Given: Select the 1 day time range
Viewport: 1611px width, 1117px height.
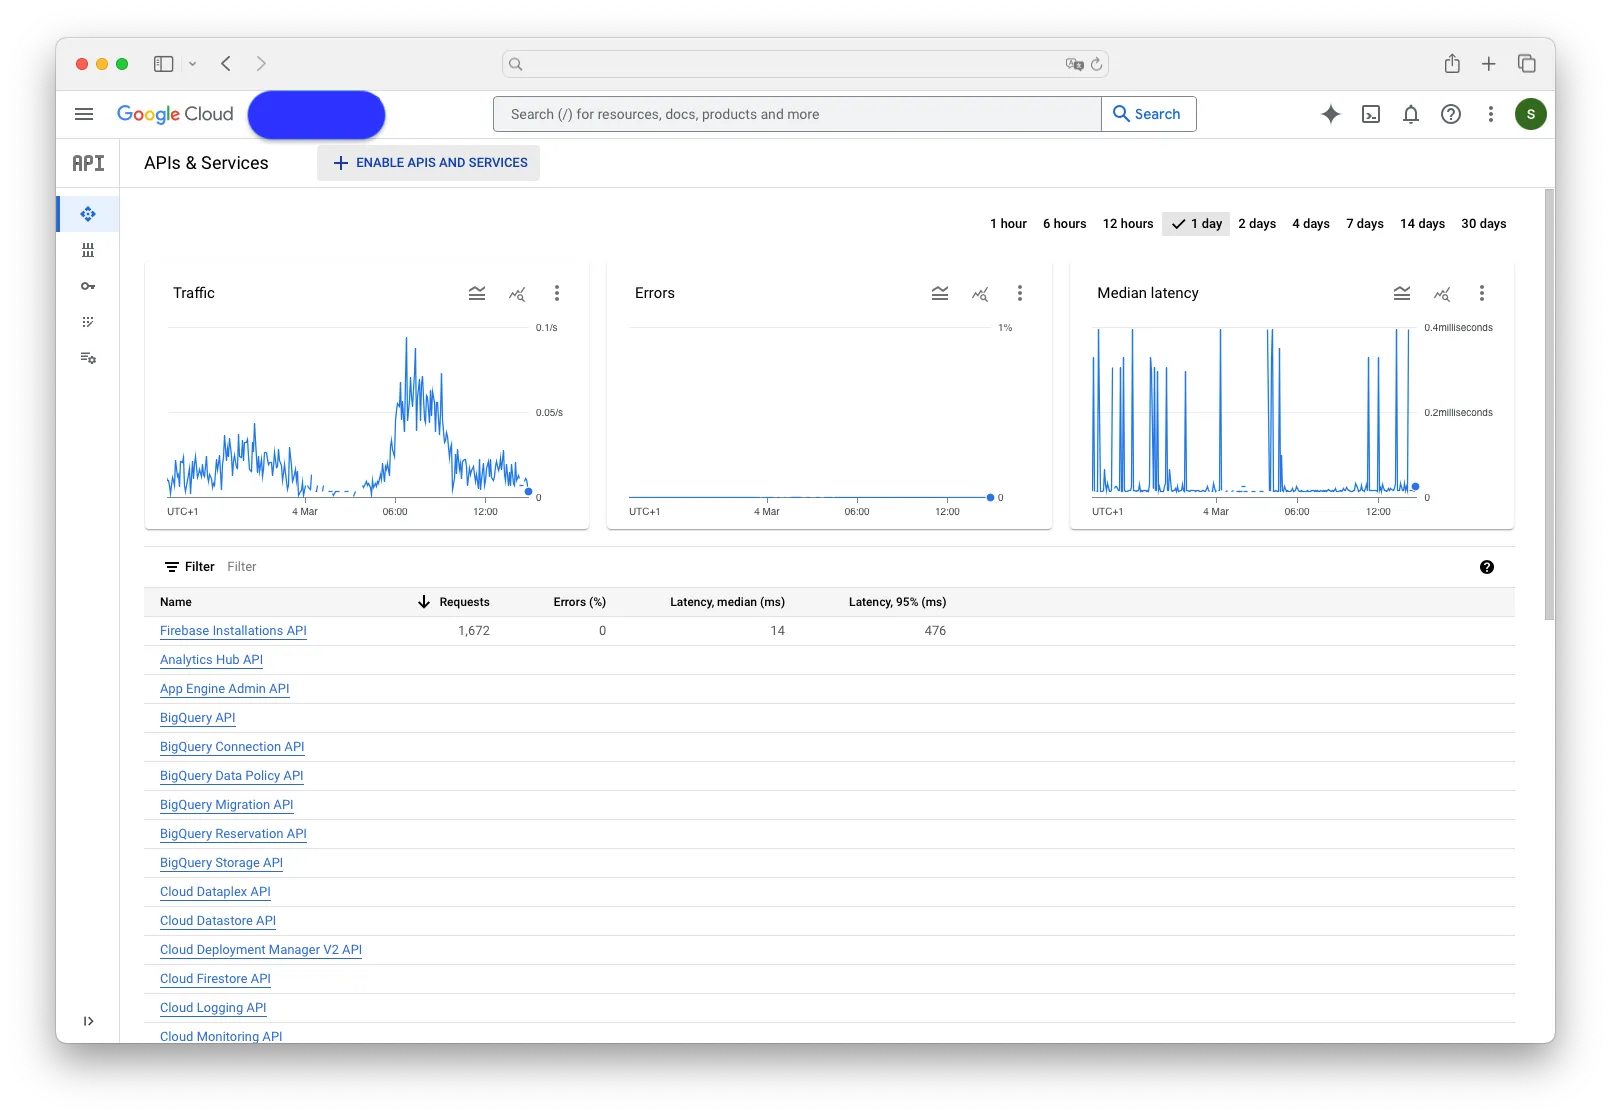Looking at the screenshot, I should pos(1196,224).
